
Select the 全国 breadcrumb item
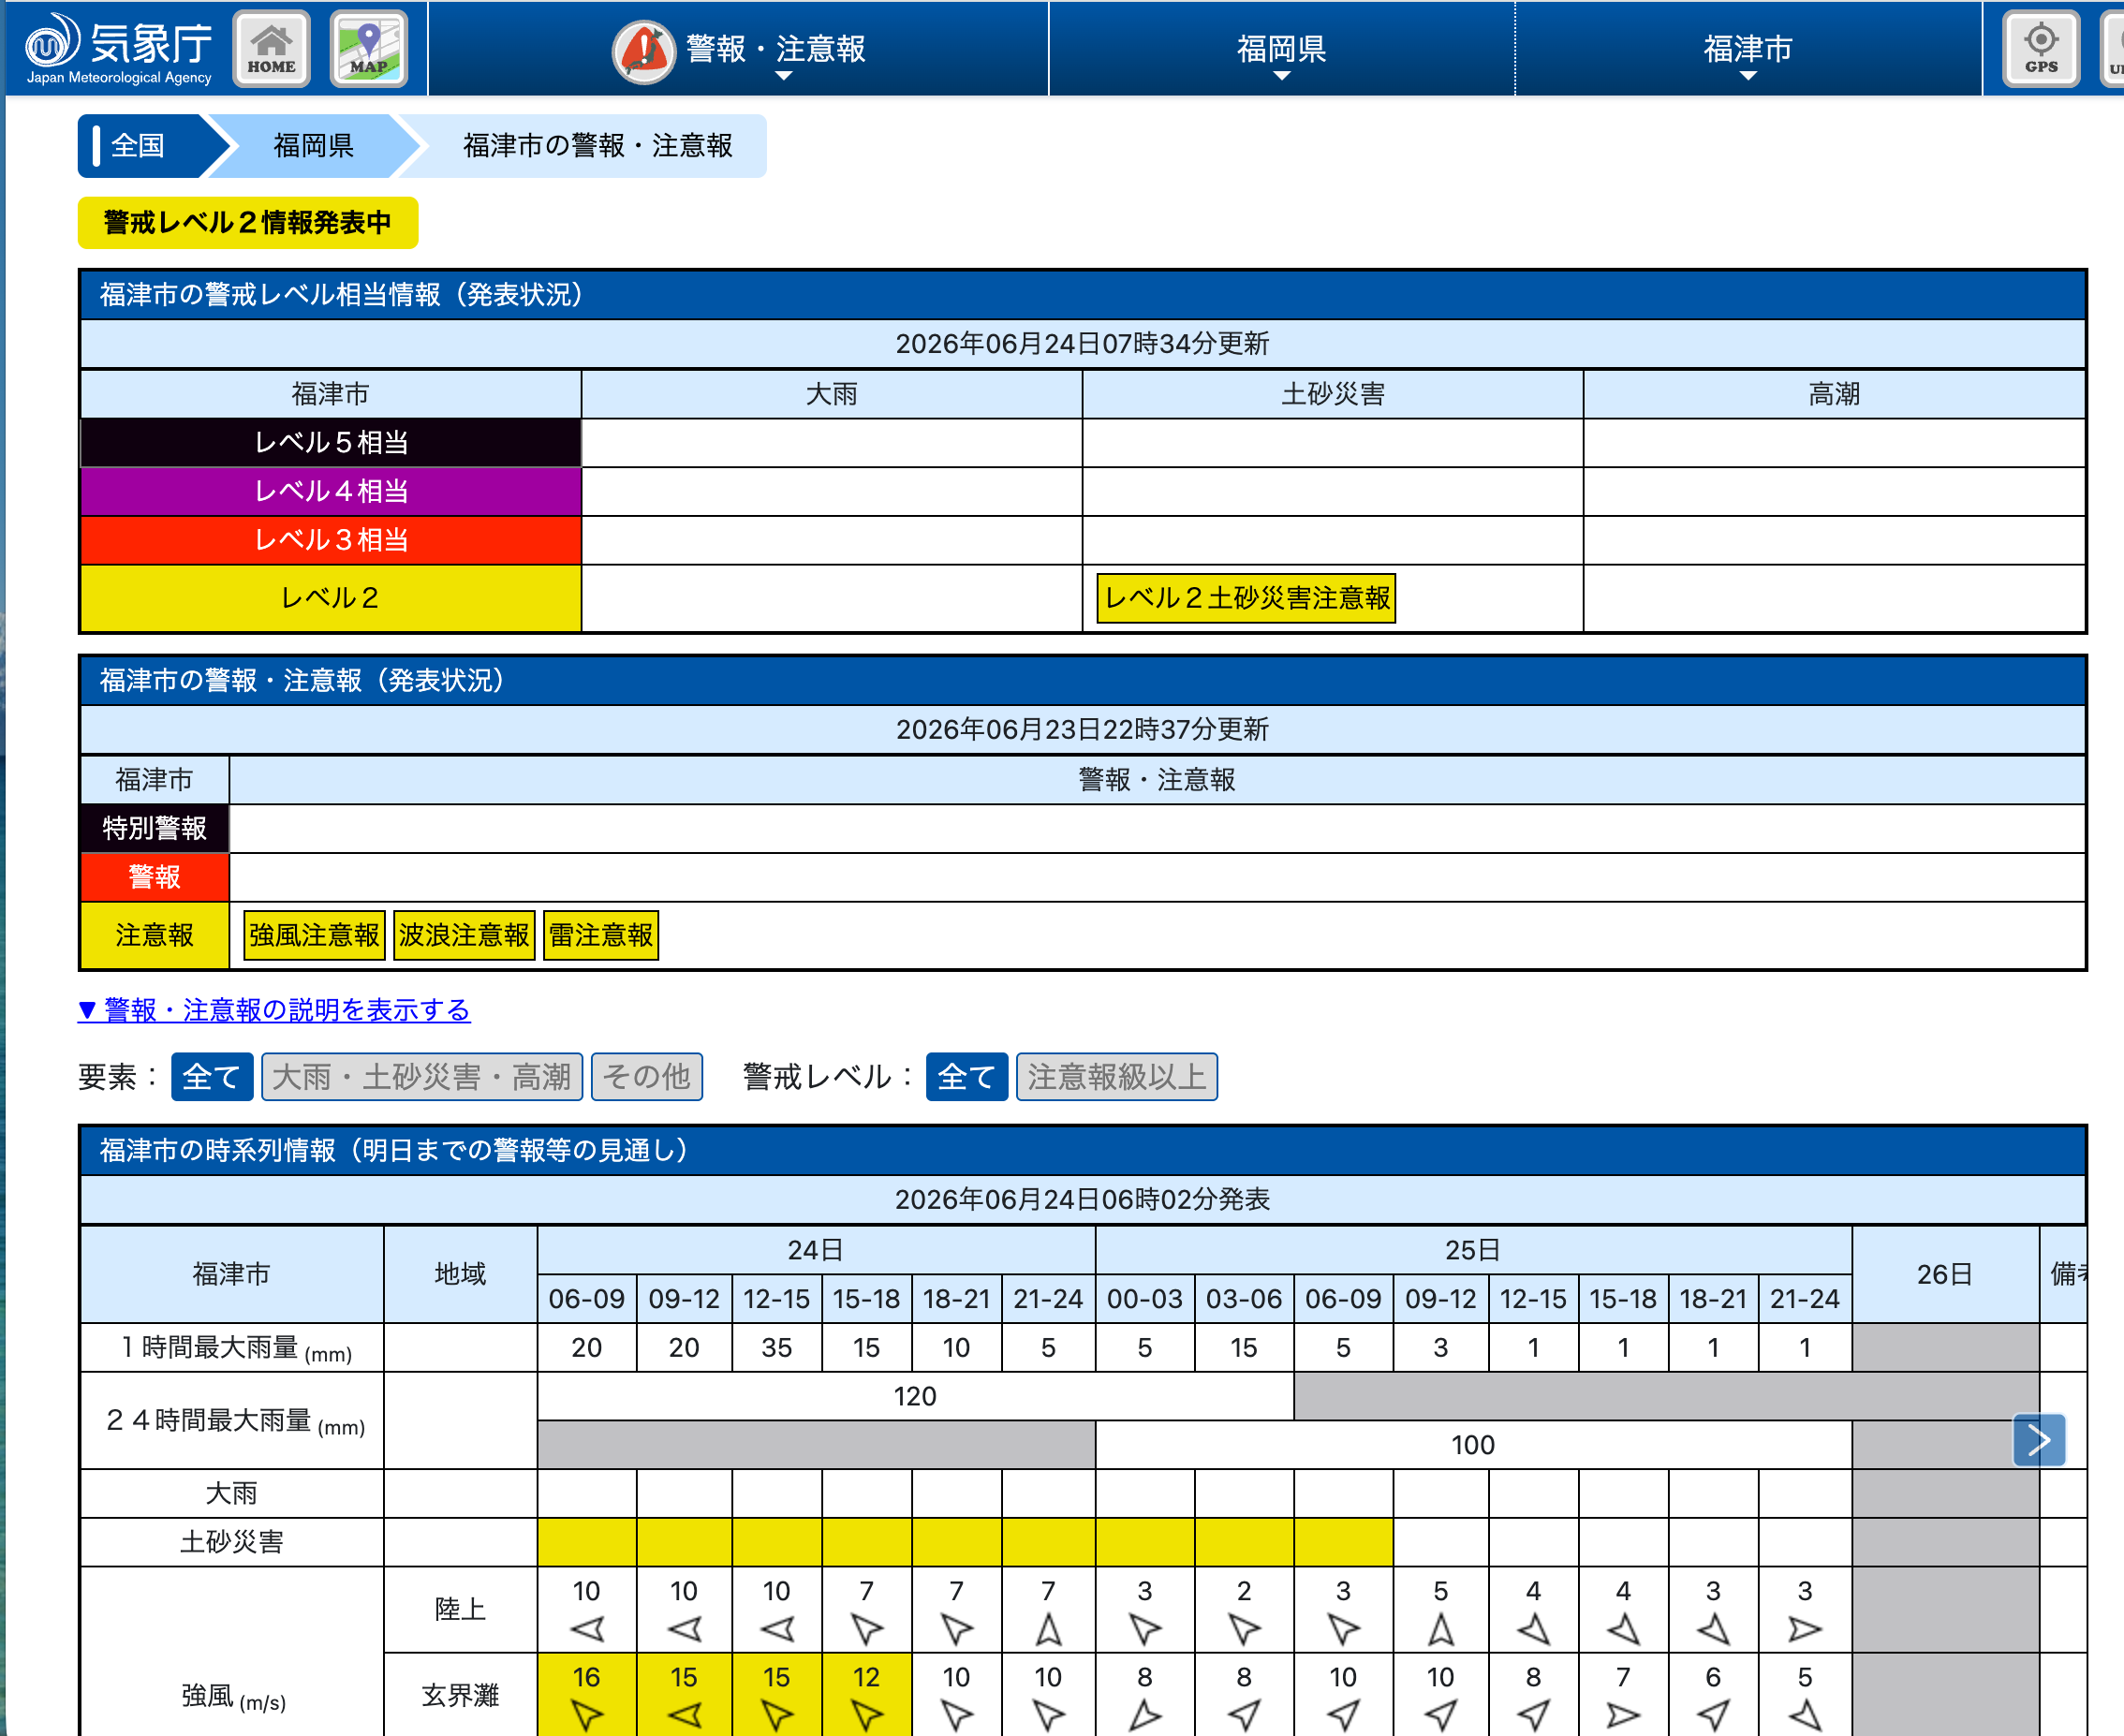pos(138,146)
